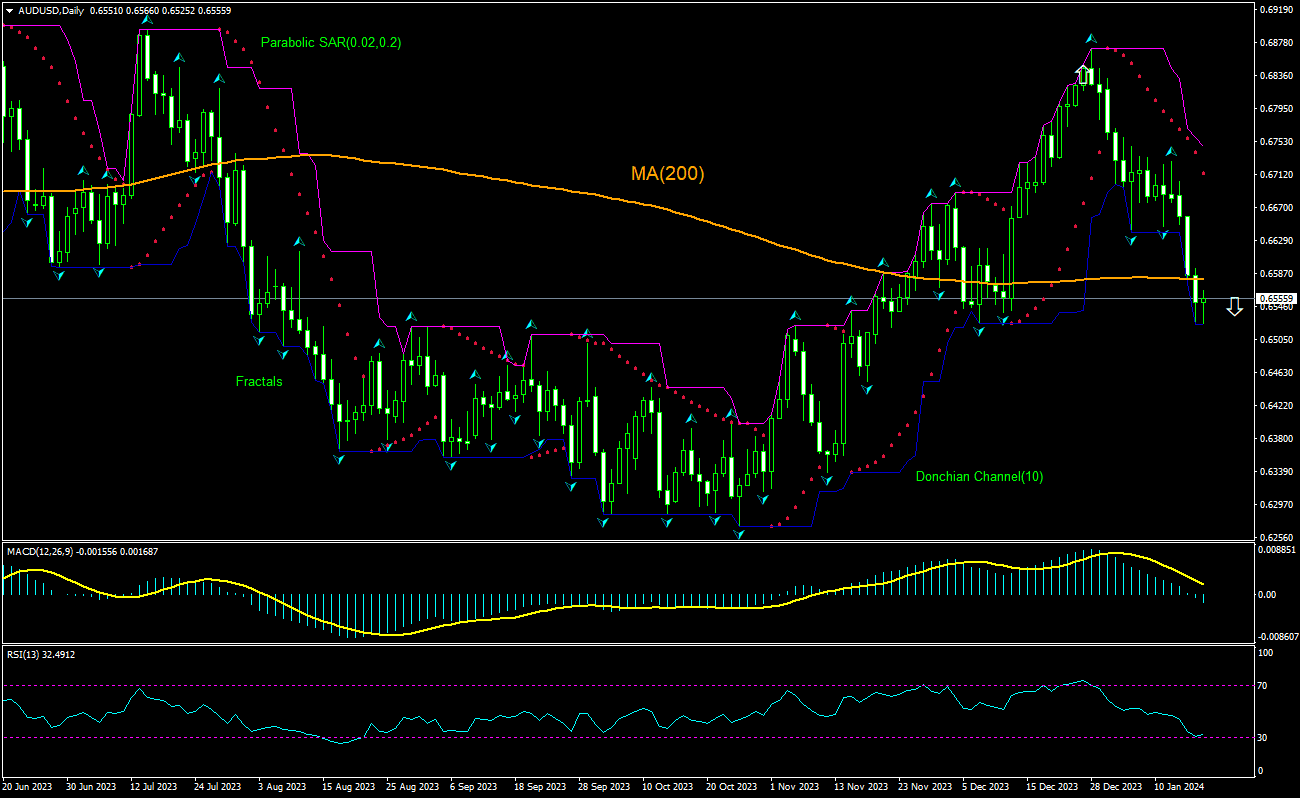
Task: Open the Donchian Channel(10) label options
Action: 979,477
